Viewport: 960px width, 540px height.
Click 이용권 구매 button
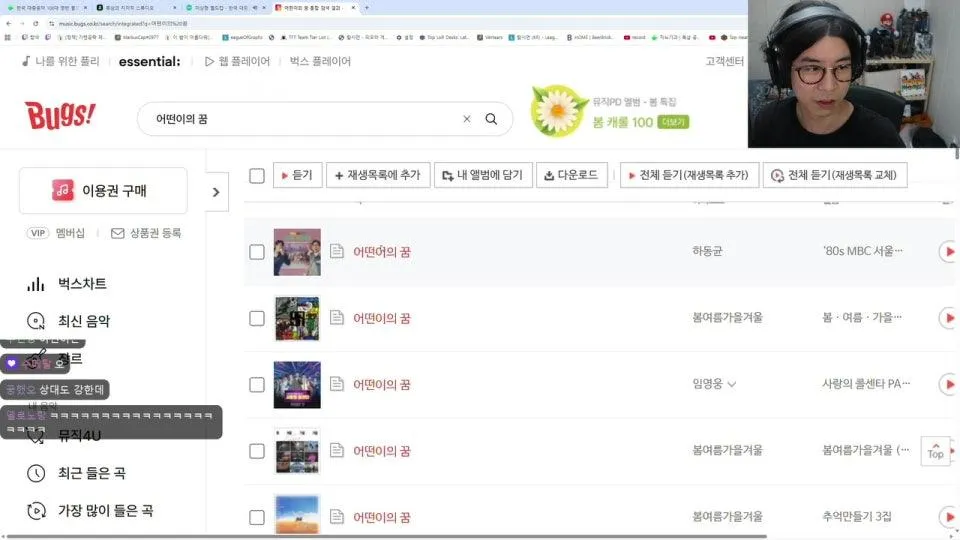(x=103, y=190)
